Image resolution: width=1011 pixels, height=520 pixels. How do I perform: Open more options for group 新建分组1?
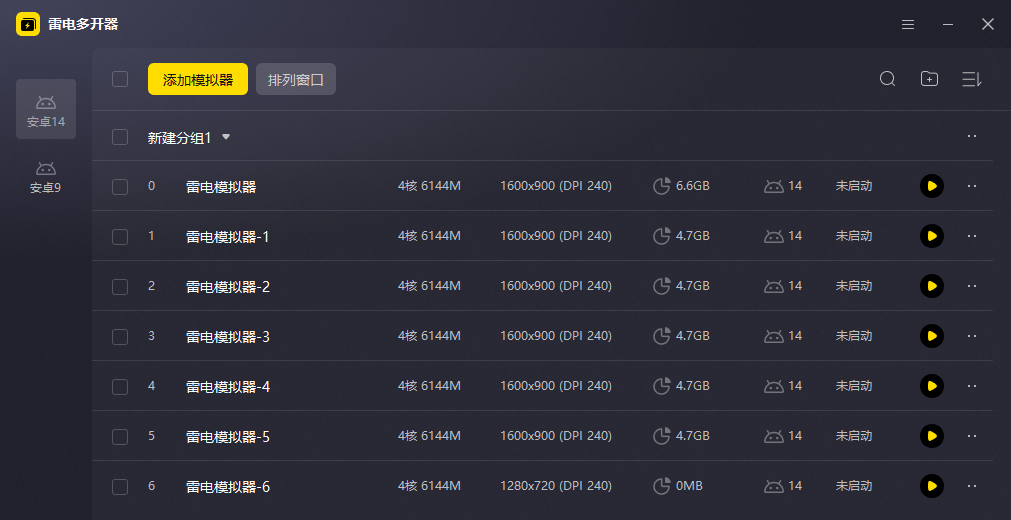pos(972,136)
